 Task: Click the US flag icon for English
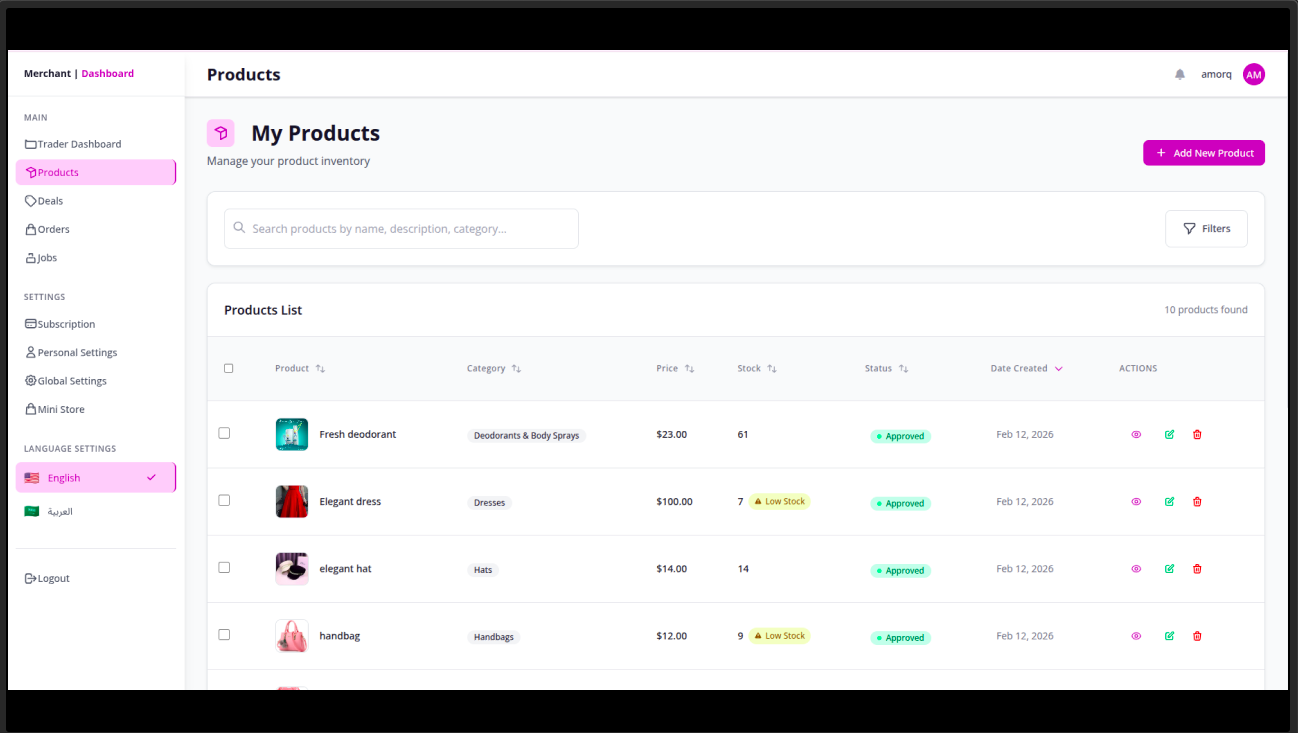(x=32, y=478)
